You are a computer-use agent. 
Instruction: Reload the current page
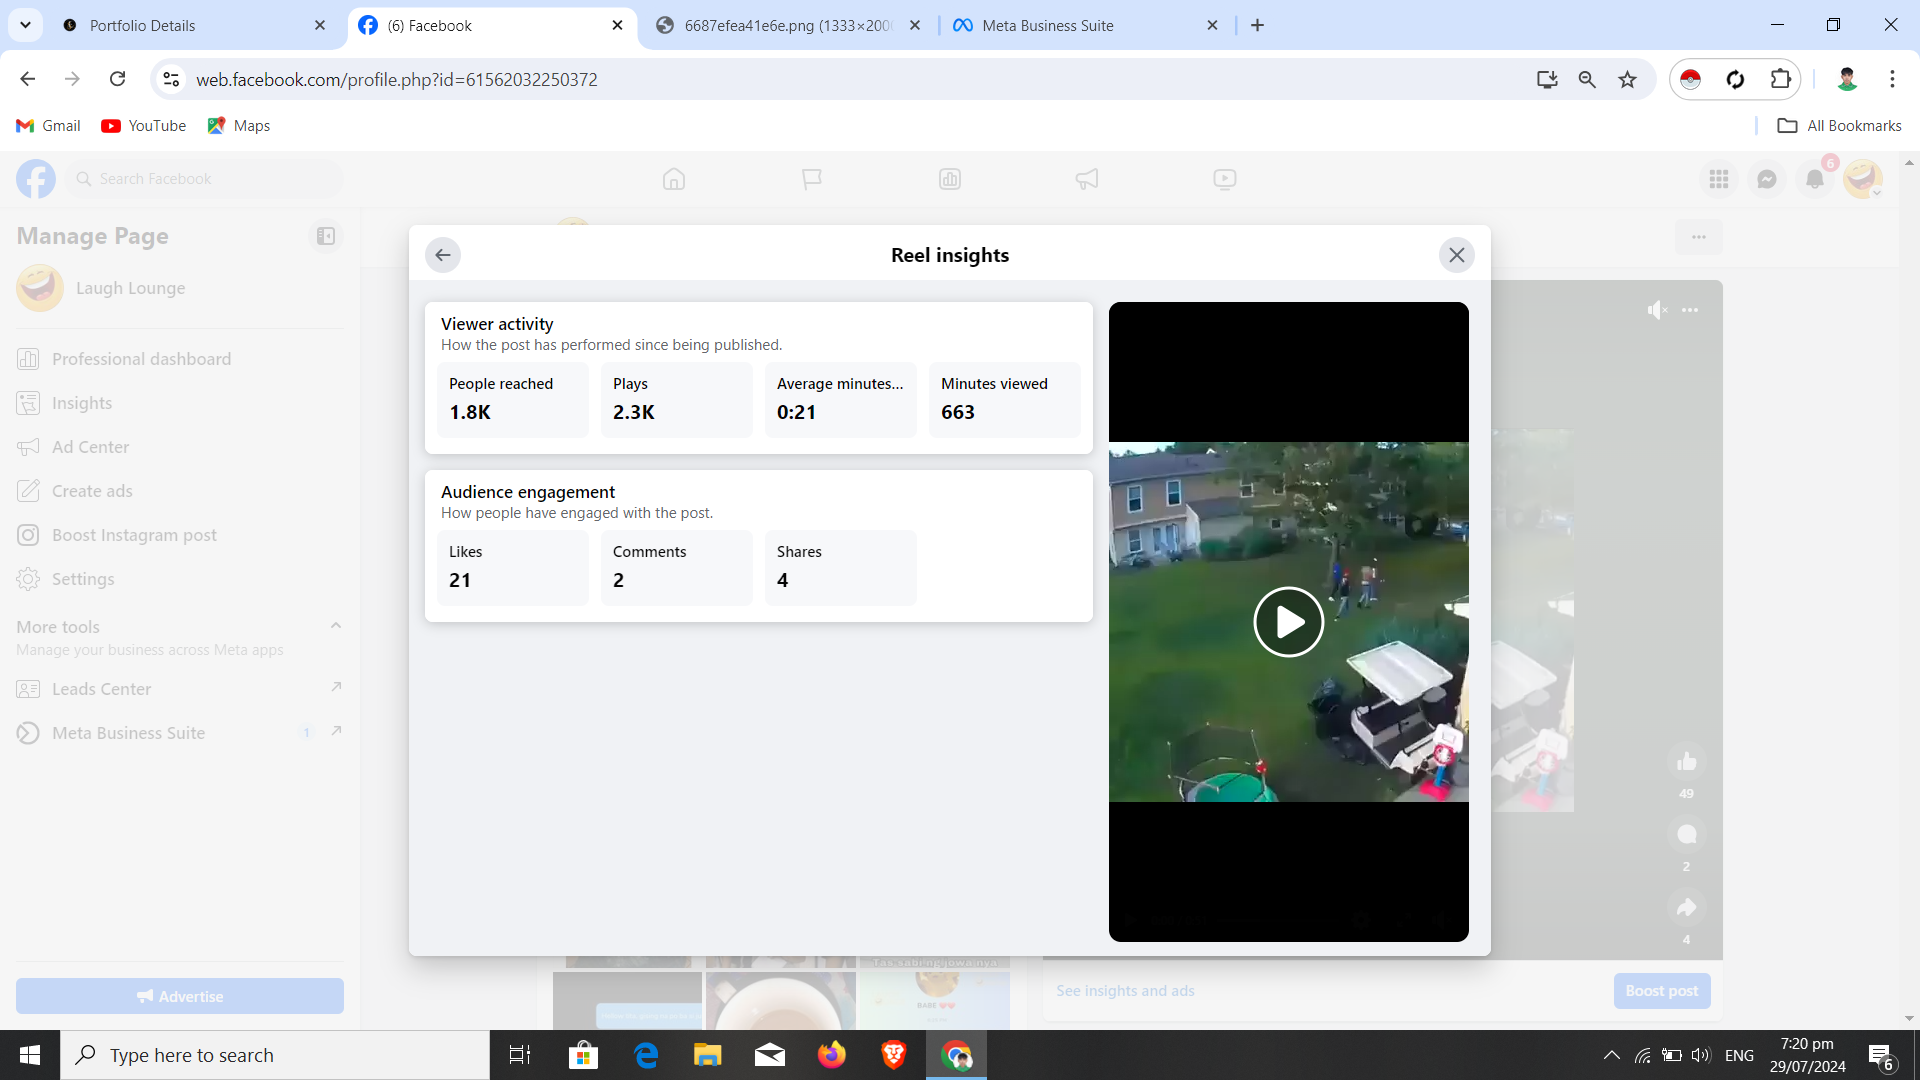pos(117,79)
